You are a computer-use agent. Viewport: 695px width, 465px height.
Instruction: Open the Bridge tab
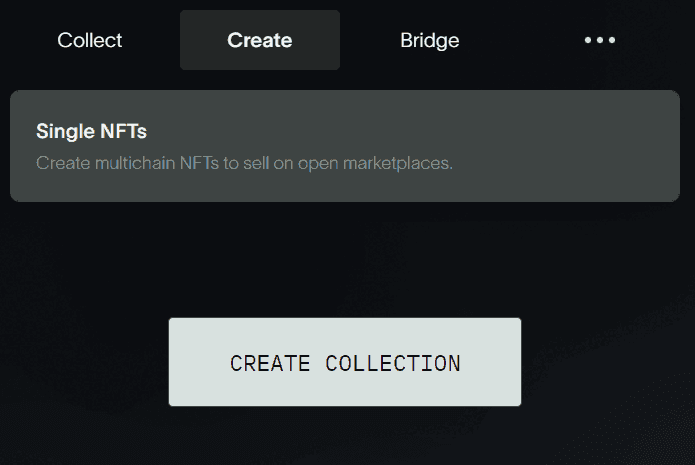point(430,40)
